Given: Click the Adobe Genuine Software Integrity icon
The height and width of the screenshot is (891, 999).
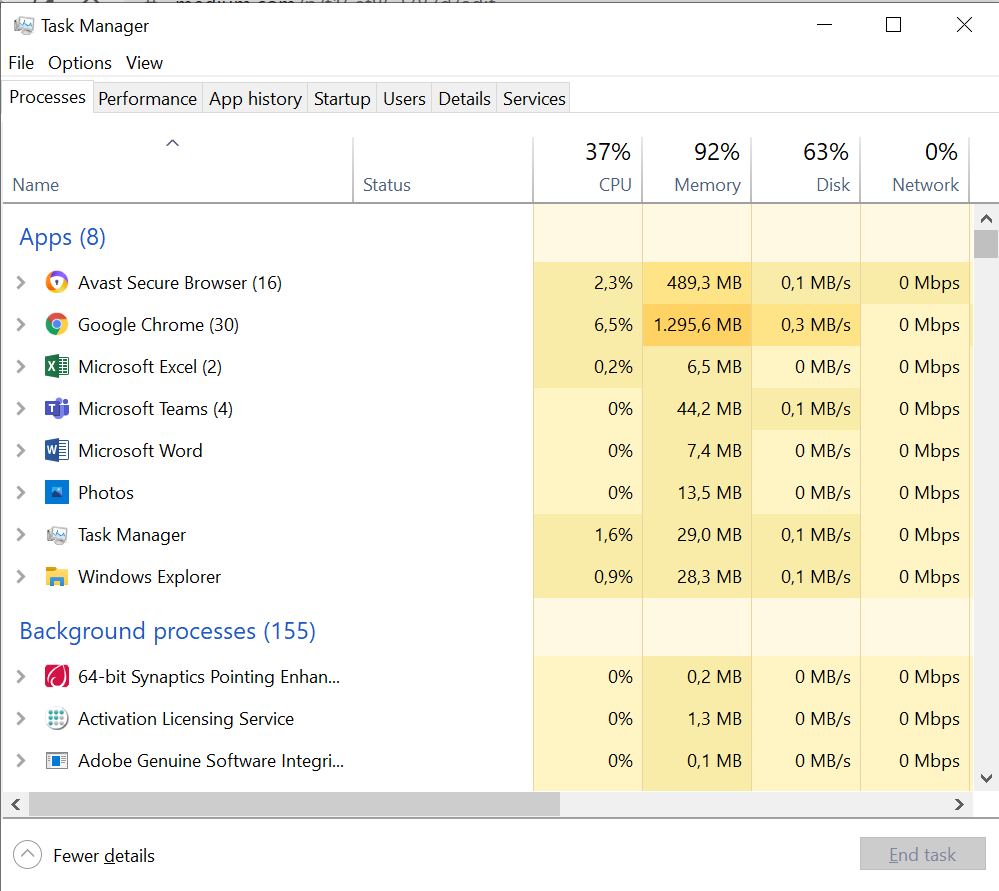Looking at the screenshot, I should (x=57, y=760).
